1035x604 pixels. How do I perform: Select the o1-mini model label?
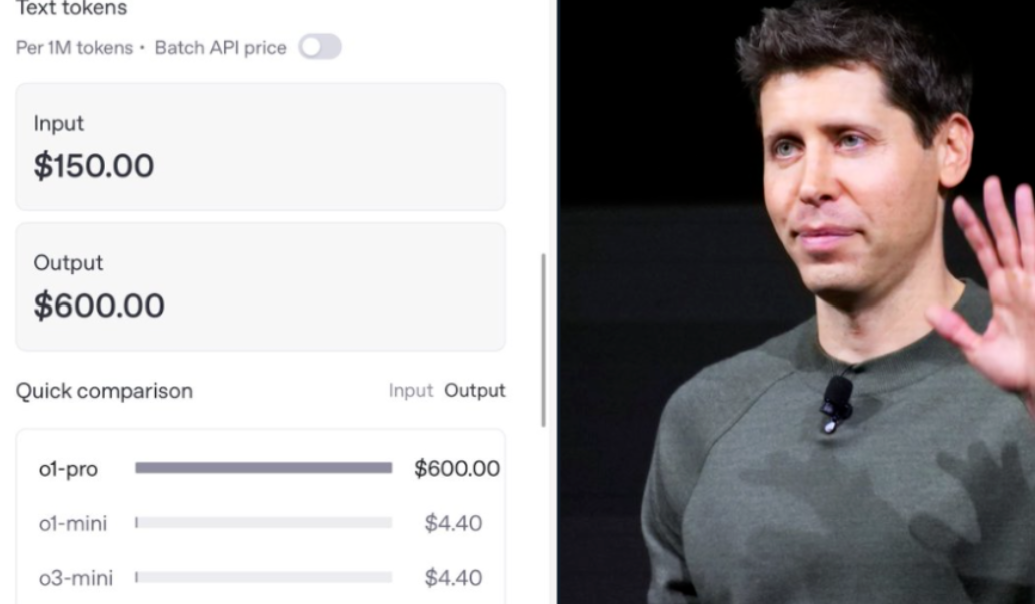[72, 523]
